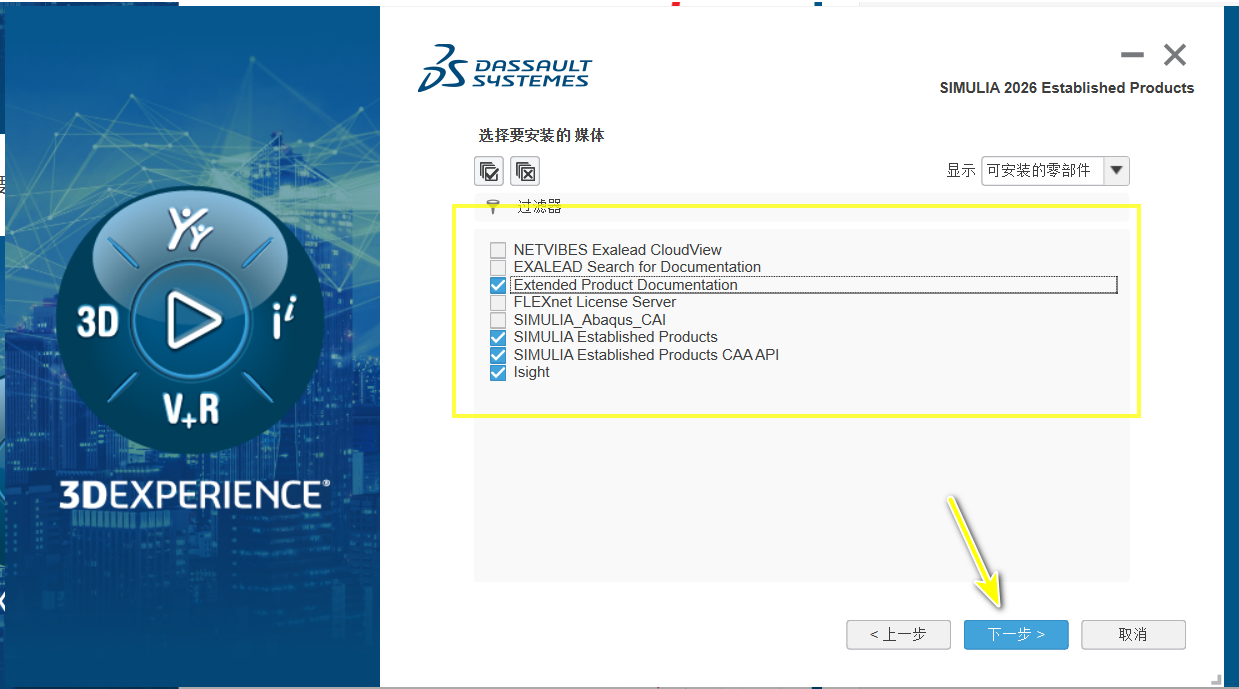1239x689 pixels.
Task: Minimize the installer window
Action: pos(1132,55)
